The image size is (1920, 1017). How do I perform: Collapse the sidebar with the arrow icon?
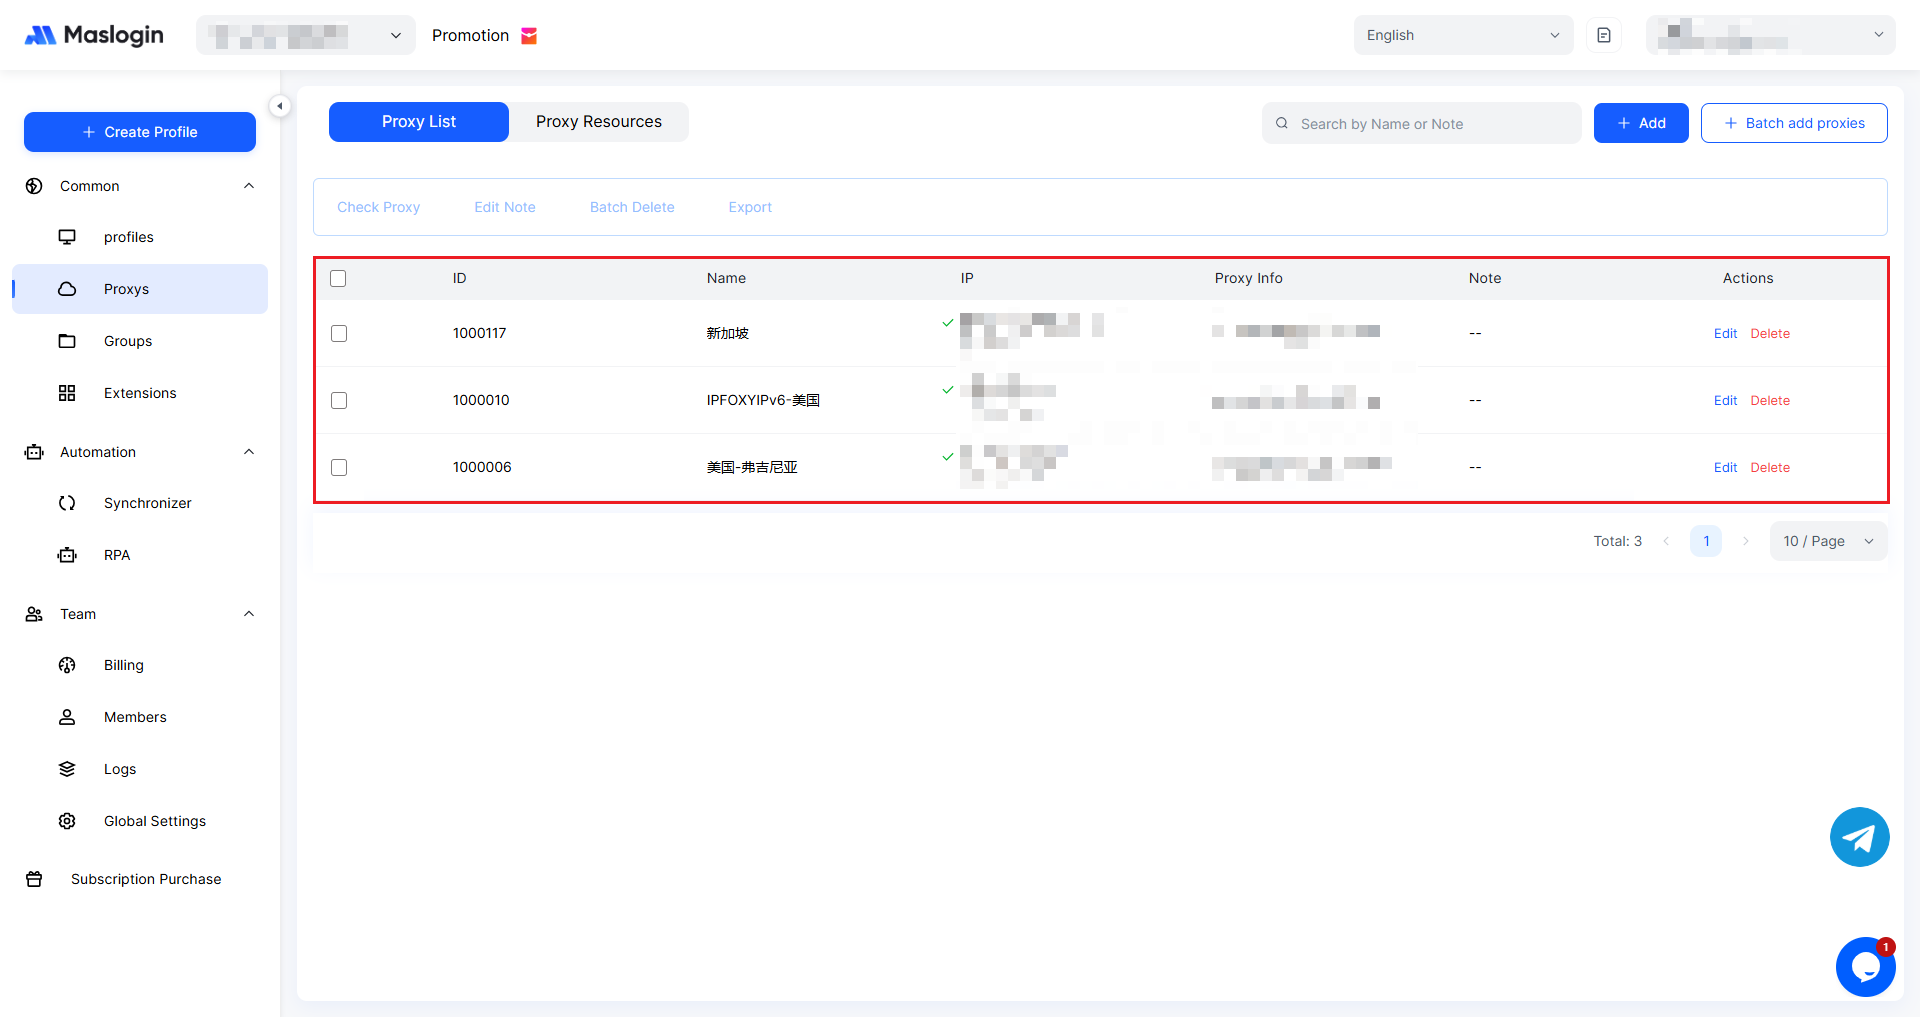[280, 106]
